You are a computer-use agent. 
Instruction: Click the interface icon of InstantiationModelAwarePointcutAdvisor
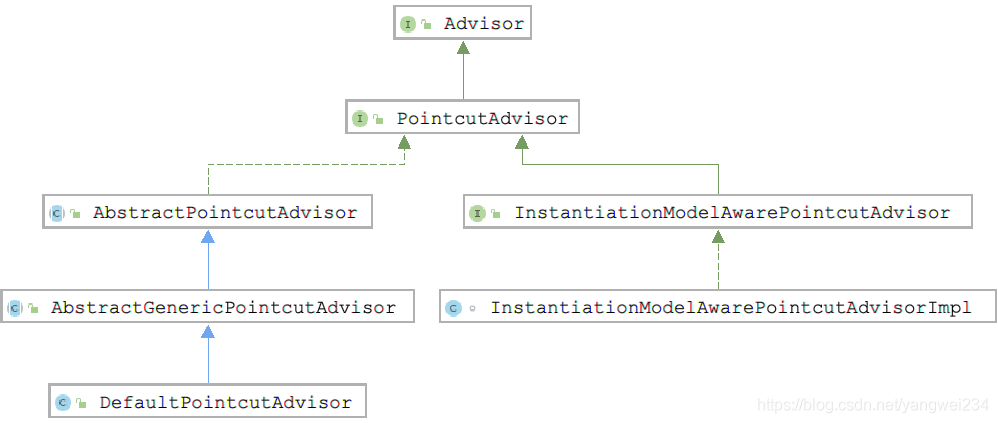click(x=477, y=213)
